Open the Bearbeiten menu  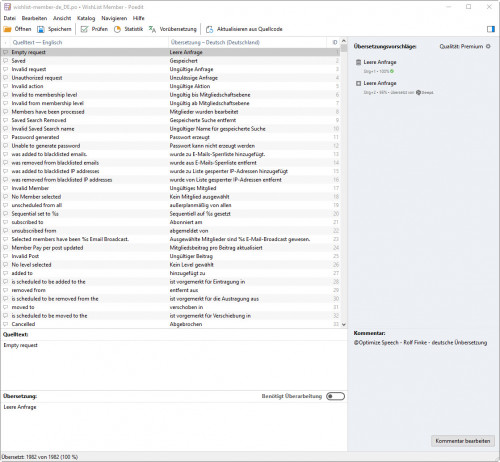[34, 18]
